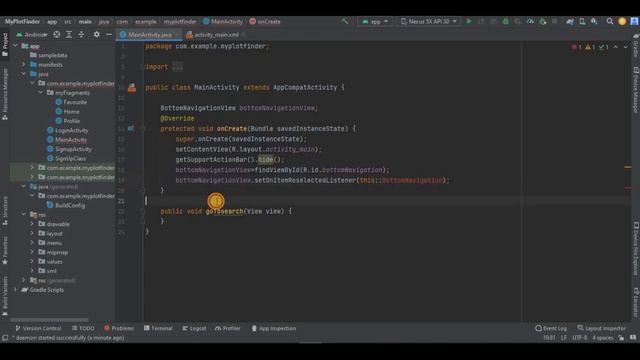Image resolution: width=640 pixels, height=360 pixels.
Task: Open the Structure sidebar button
Action: click(5, 211)
